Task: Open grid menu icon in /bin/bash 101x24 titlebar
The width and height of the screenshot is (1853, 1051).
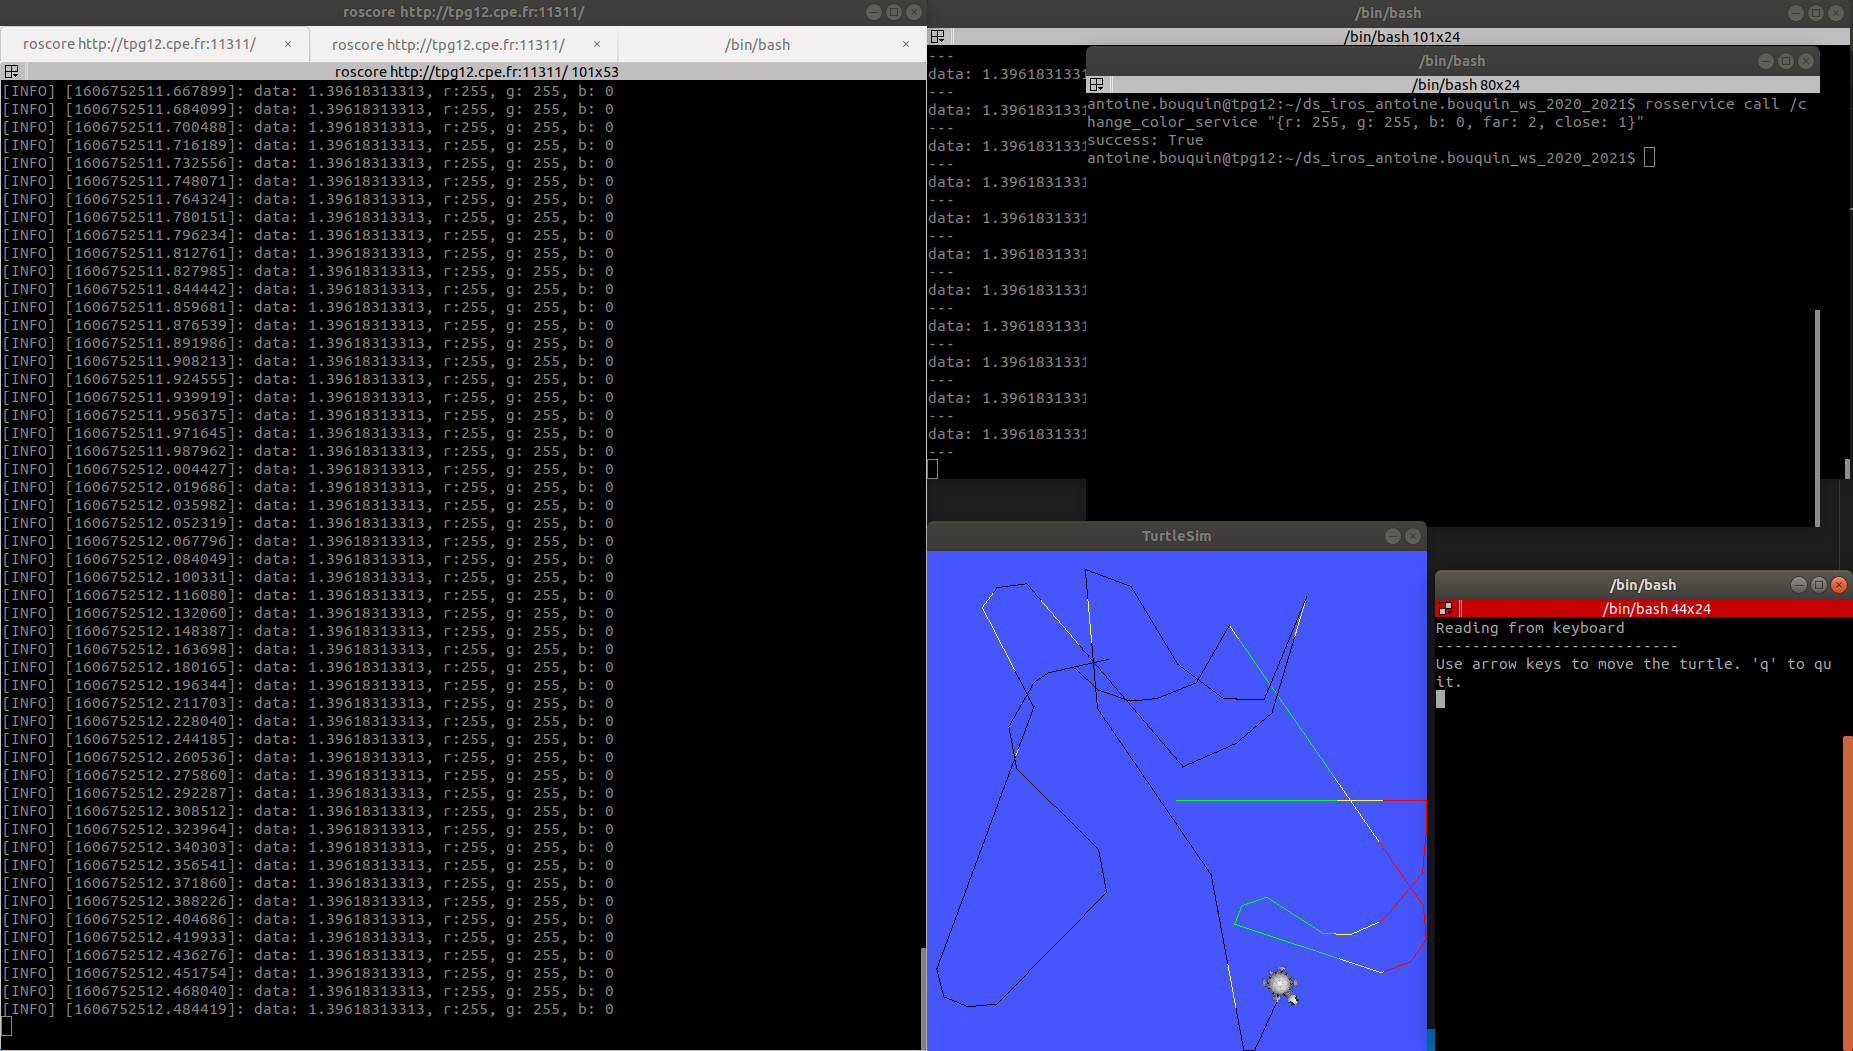Action: [937, 36]
